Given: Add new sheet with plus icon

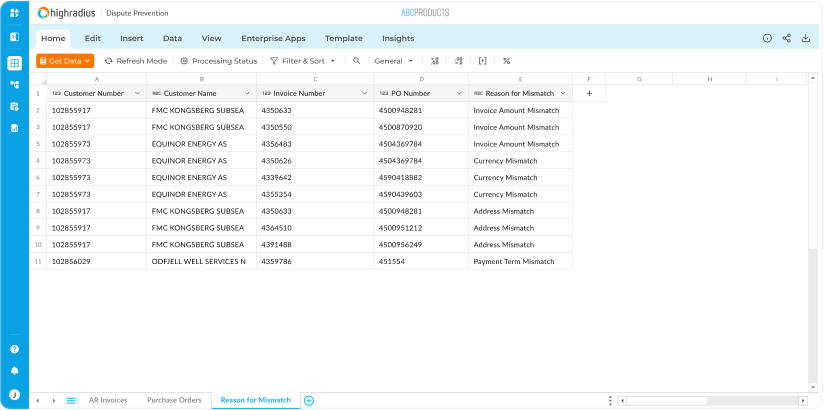Looking at the screenshot, I should (309, 400).
